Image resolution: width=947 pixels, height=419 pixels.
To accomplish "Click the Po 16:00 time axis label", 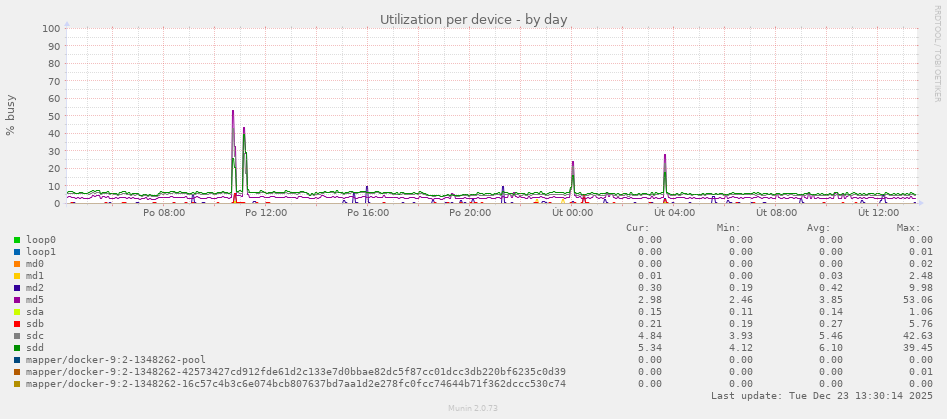I will (368, 213).
